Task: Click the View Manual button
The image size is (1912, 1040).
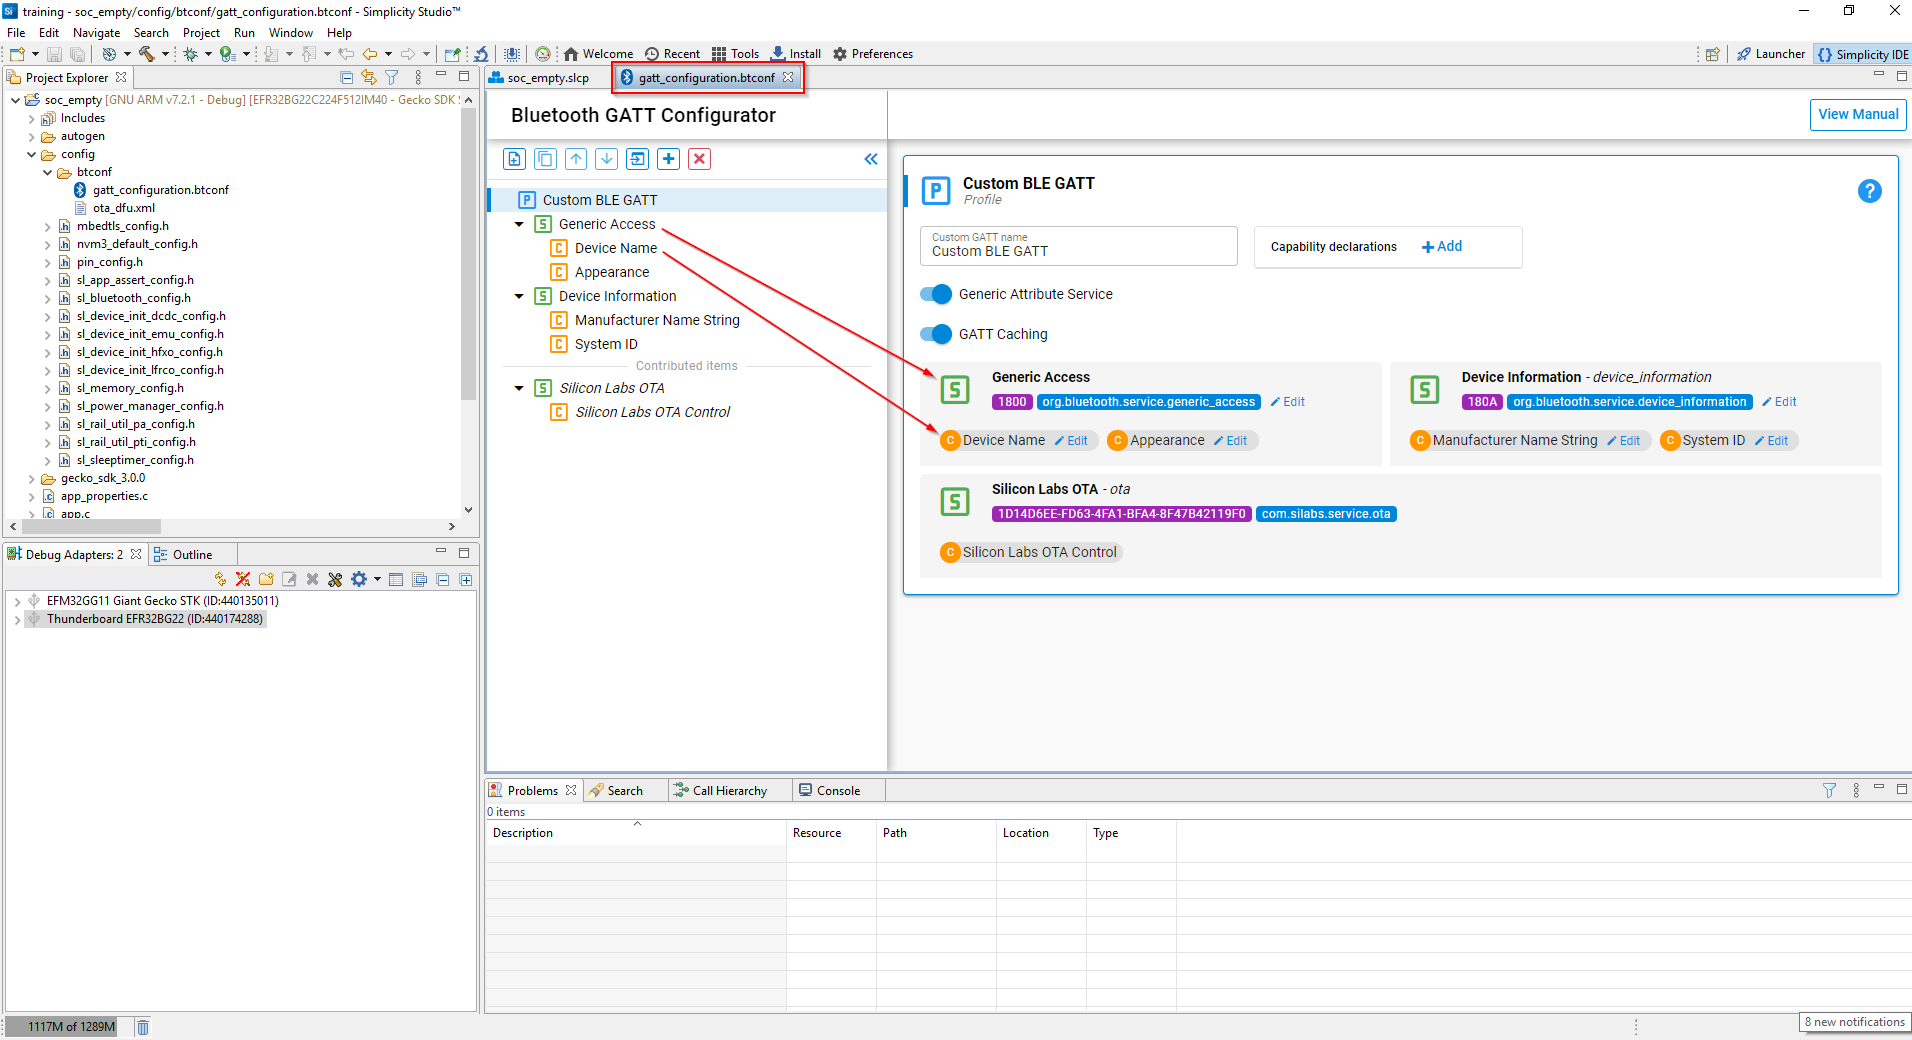Action: [x=1858, y=114]
